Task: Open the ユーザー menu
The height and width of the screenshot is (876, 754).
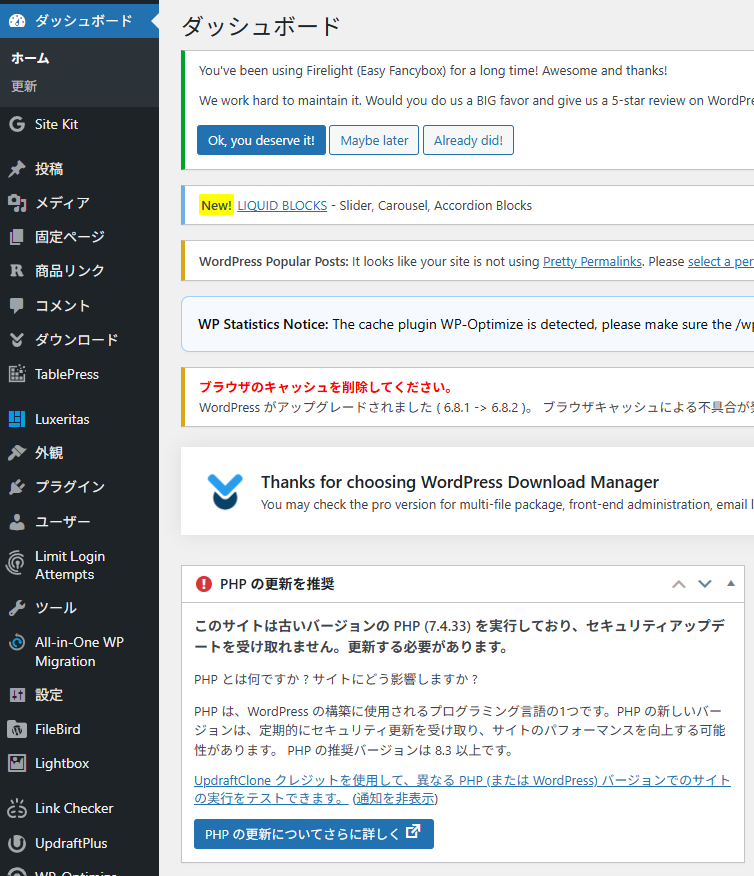Action: click(79, 521)
